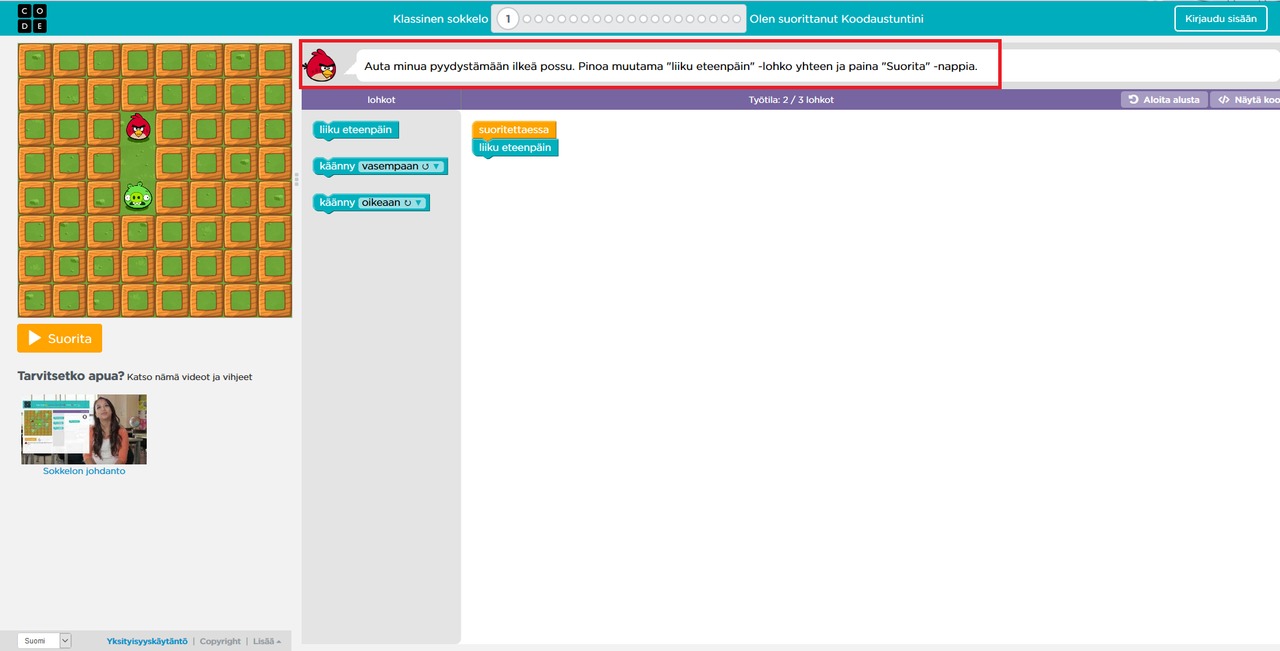This screenshot has height=651, width=1280.
Task: Open the Sokkelon johdanto video thumbnail
Action: pyautogui.click(x=84, y=429)
